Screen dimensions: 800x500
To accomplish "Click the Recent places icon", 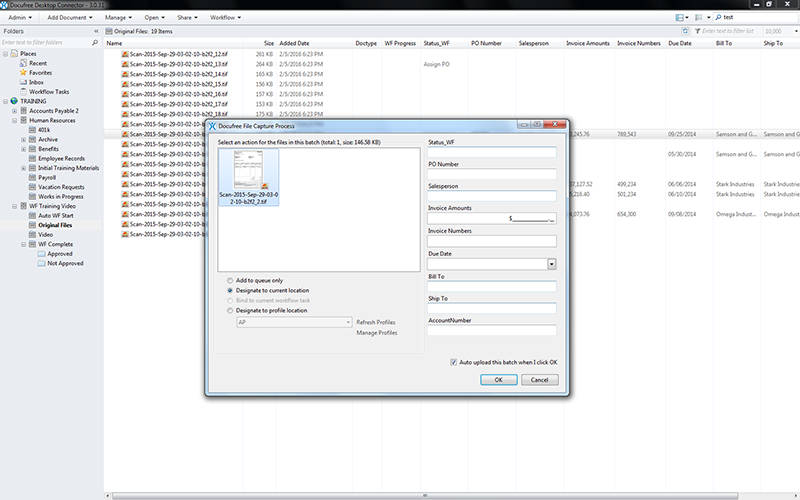I will [x=23, y=63].
